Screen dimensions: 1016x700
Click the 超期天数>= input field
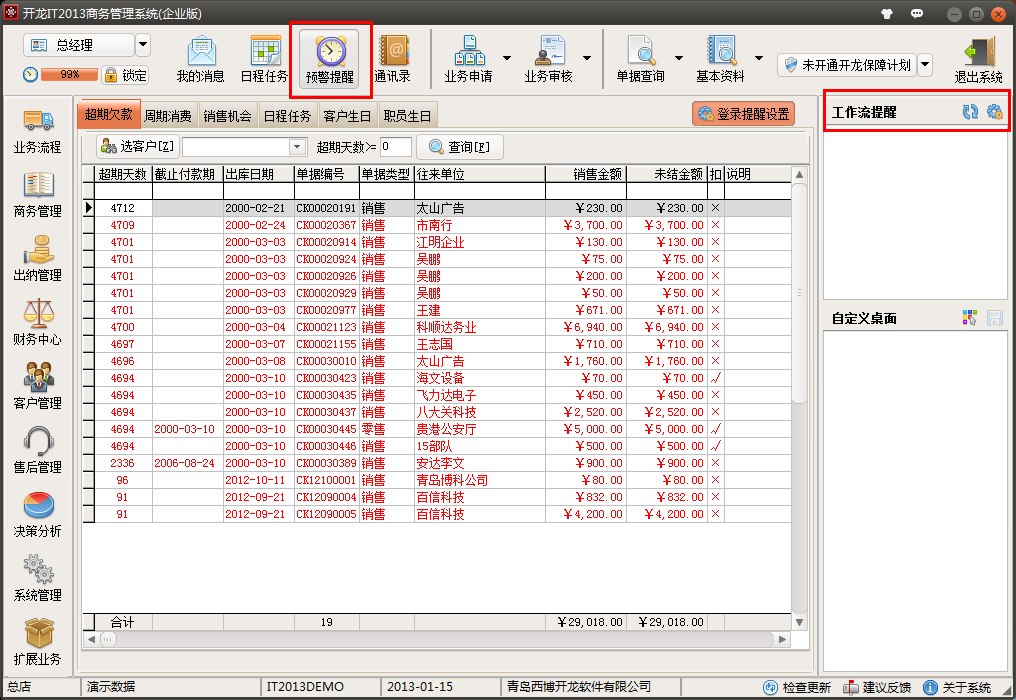(x=395, y=146)
